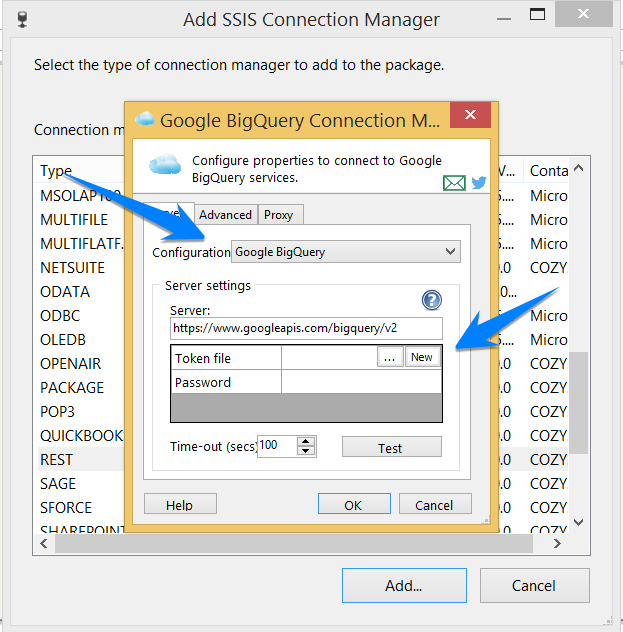The image size is (623, 632).
Task: Click the Help button
Action: 180,504
